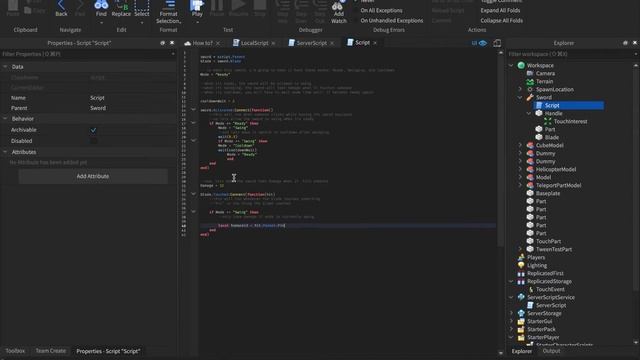The height and width of the screenshot is (360, 640).
Task: Toggle the Disabled checkbox
Action: coord(93,141)
